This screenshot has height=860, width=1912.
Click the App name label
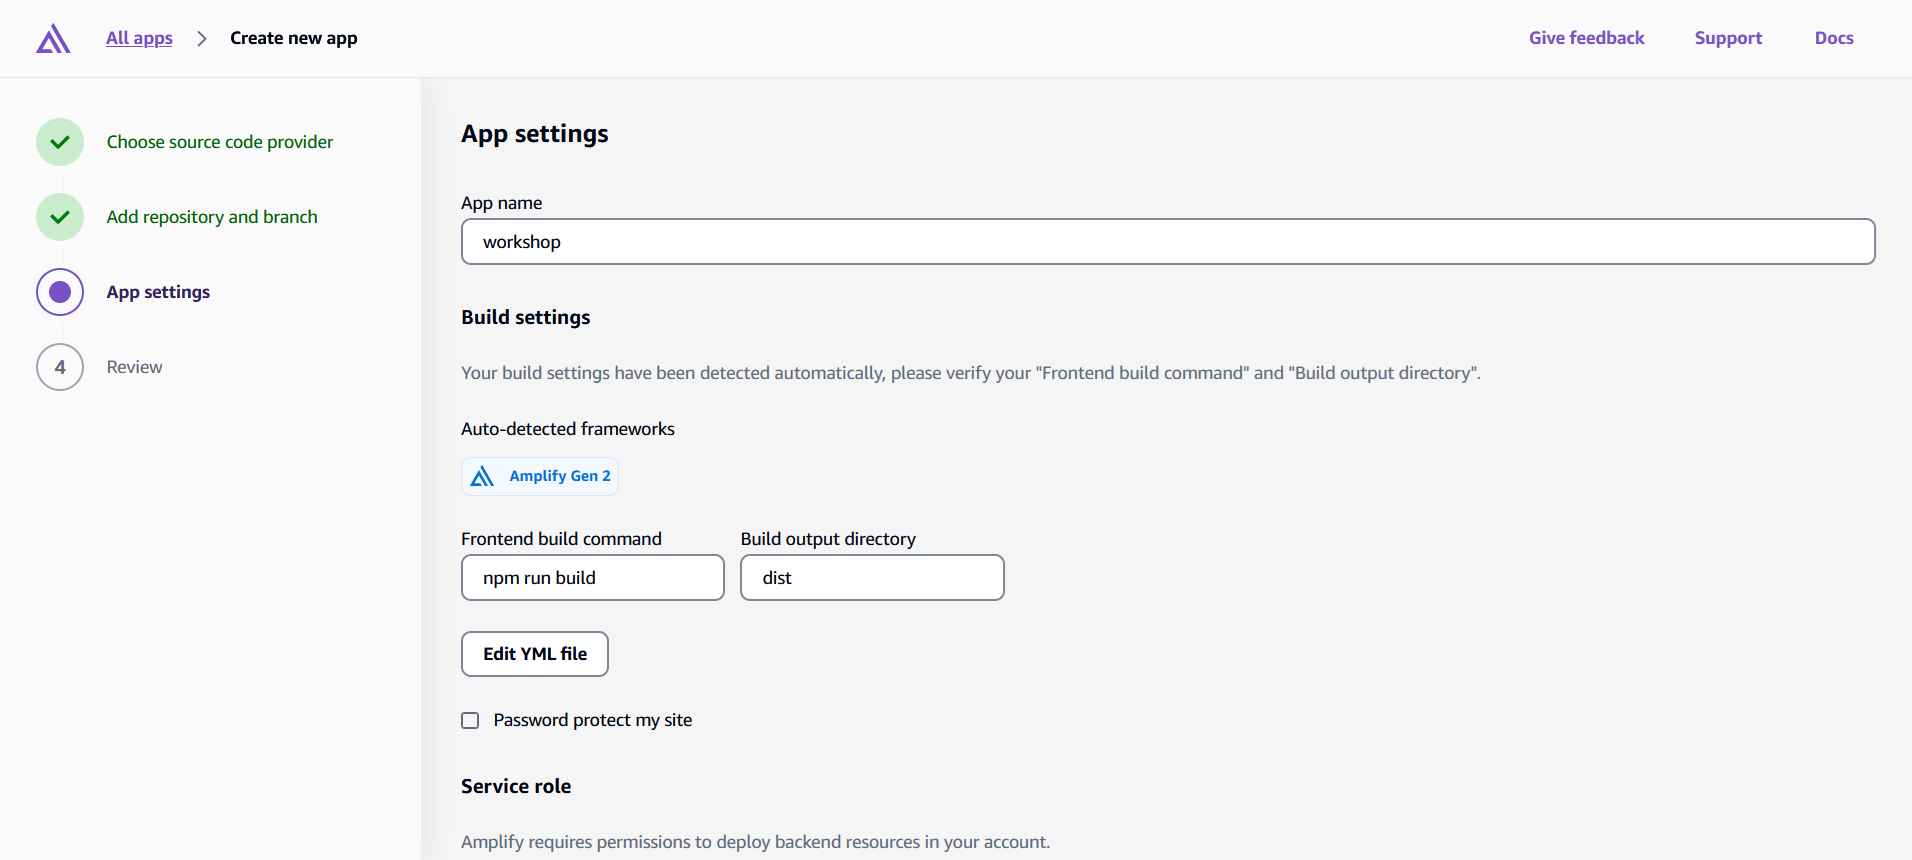pos(502,203)
